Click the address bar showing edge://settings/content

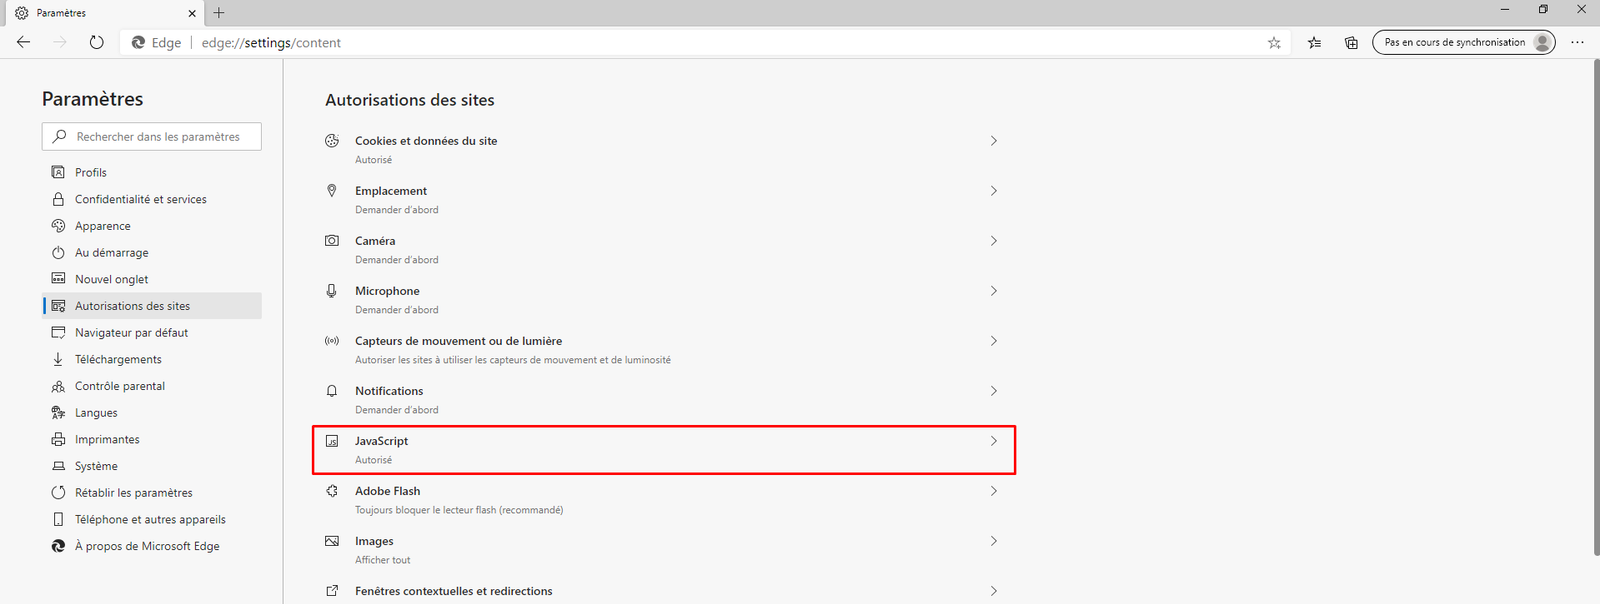click(700, 43)
